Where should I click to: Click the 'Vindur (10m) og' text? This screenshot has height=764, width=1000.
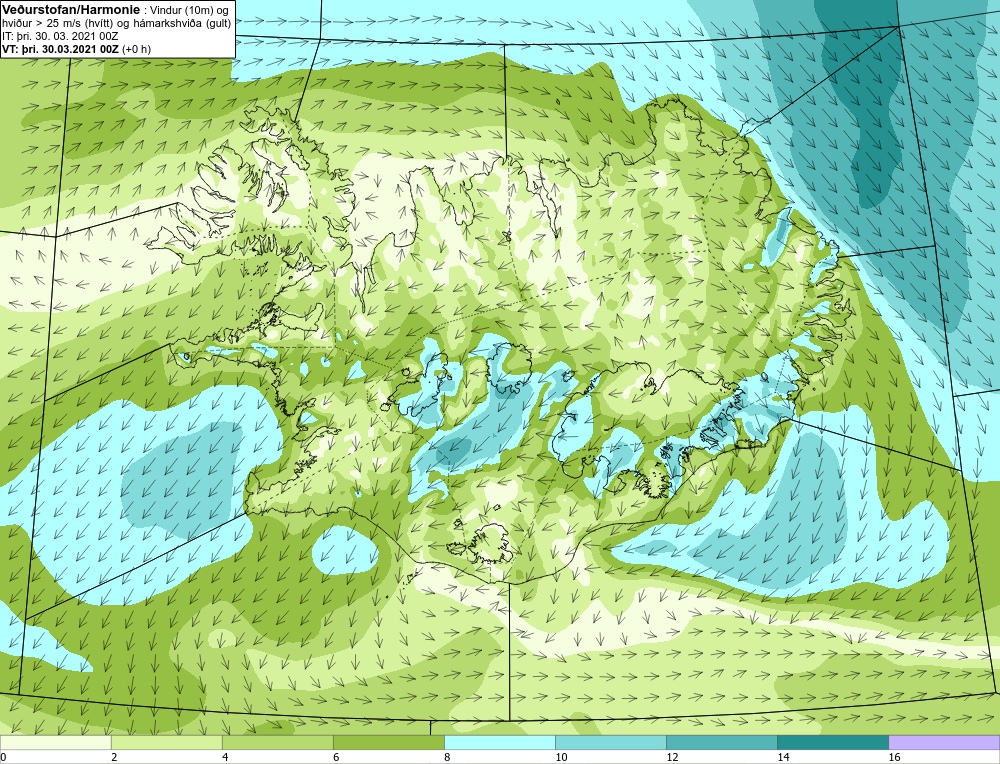tap(189, 10)
